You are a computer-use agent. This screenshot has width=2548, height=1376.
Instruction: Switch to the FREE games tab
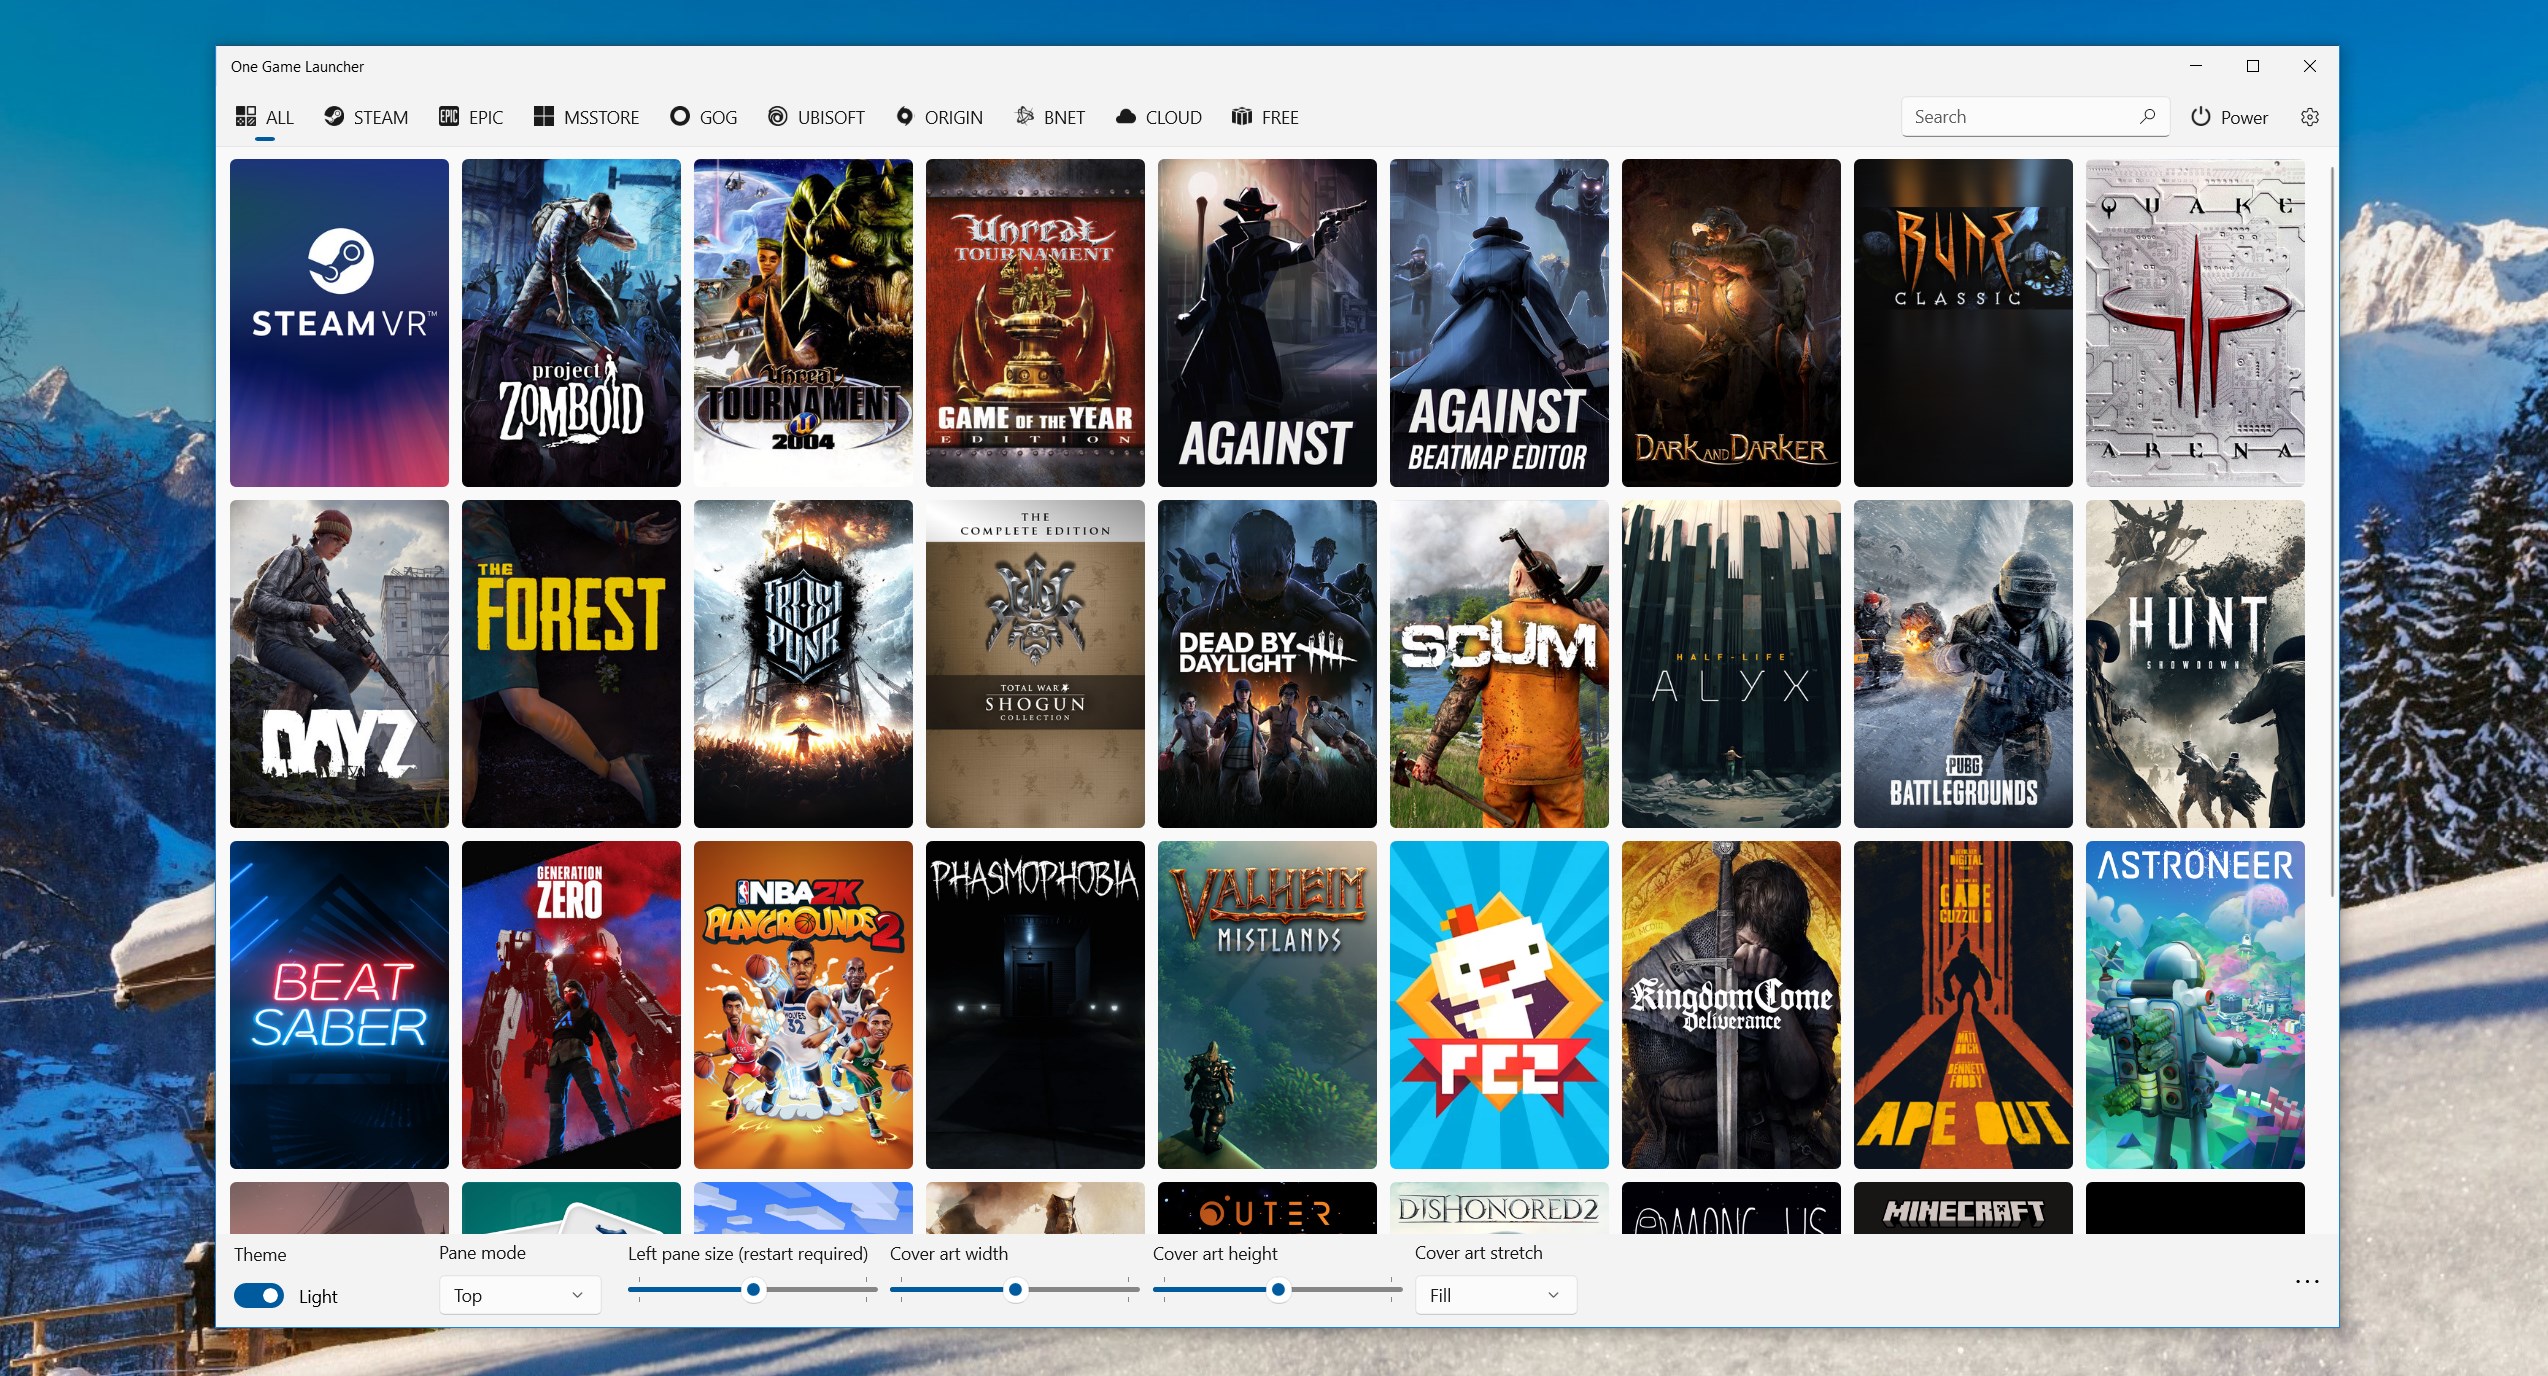coord(1266,117)
